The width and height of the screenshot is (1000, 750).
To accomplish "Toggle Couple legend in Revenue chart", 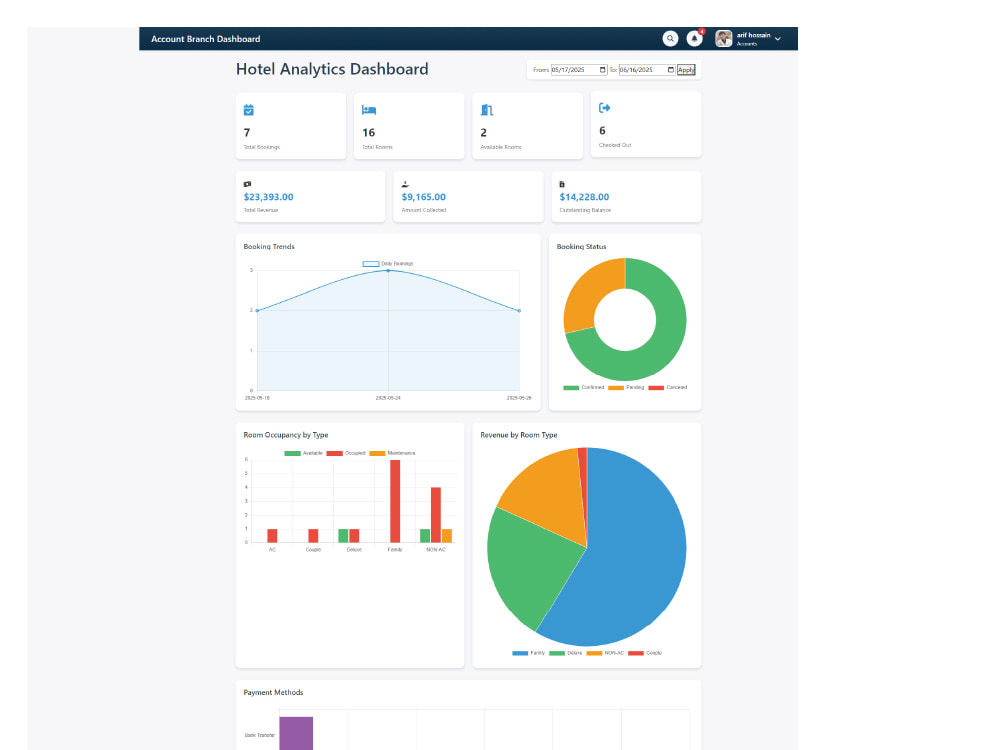I will pyautogui.click(x=645, y=653).
